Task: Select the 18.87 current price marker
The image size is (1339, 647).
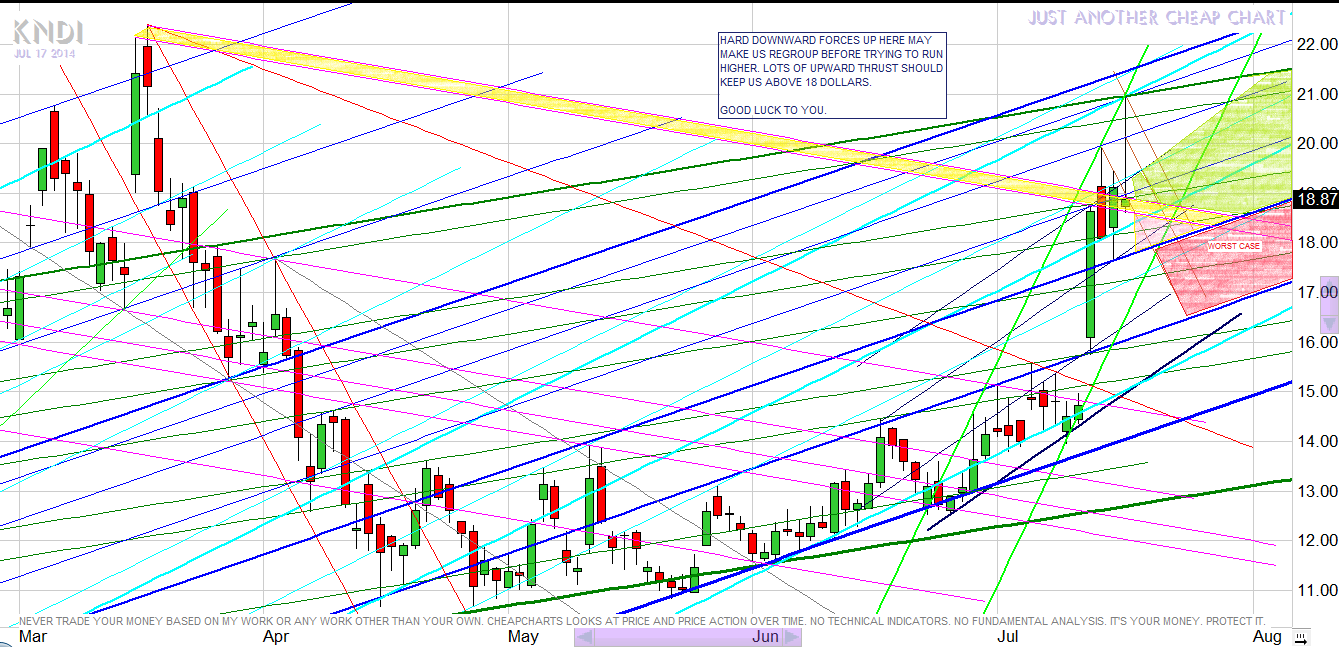Action: (1314, 199)
